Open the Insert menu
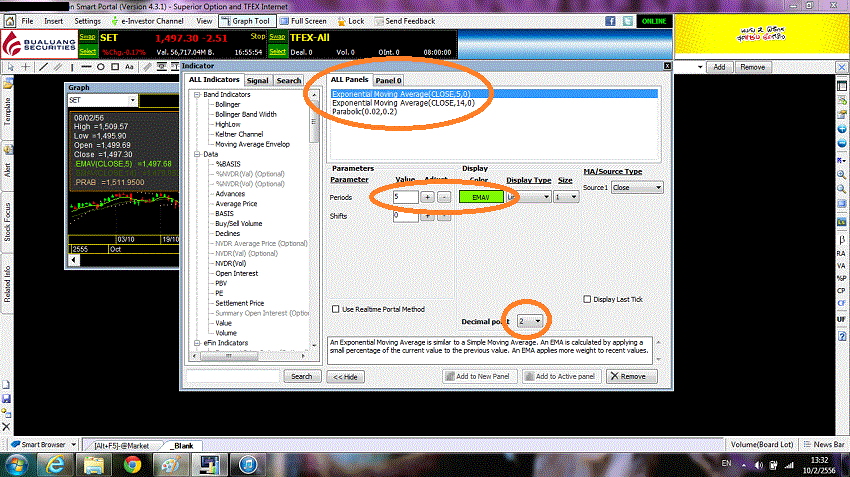 [54, 21]
